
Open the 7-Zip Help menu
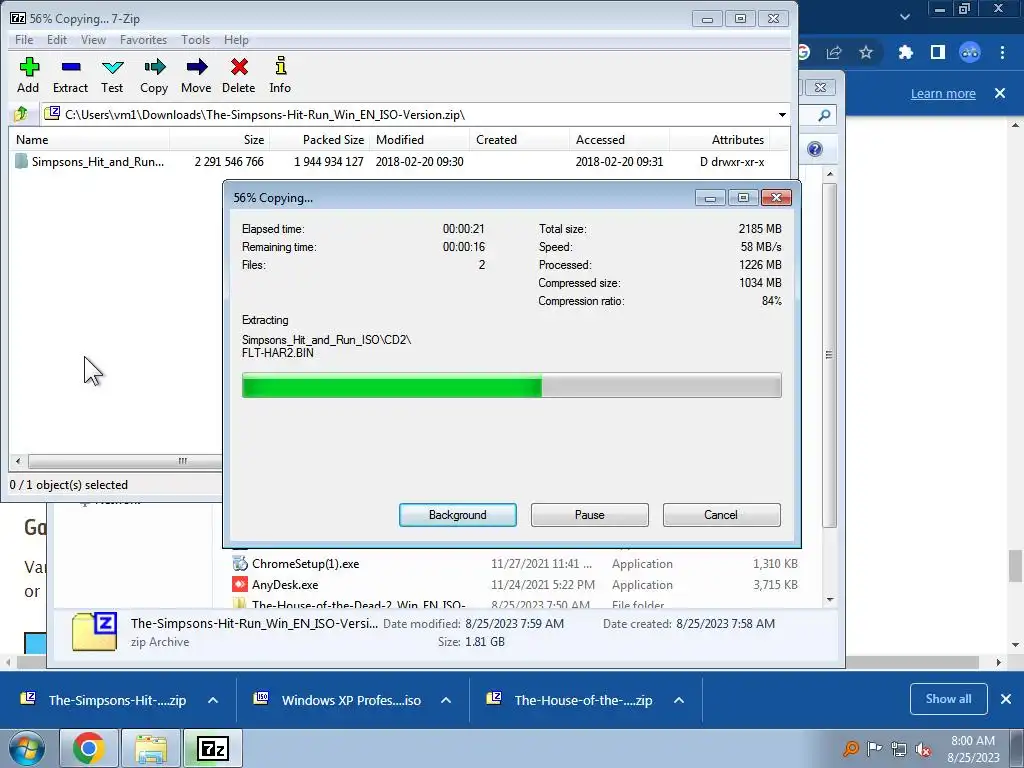coord(236,40)
